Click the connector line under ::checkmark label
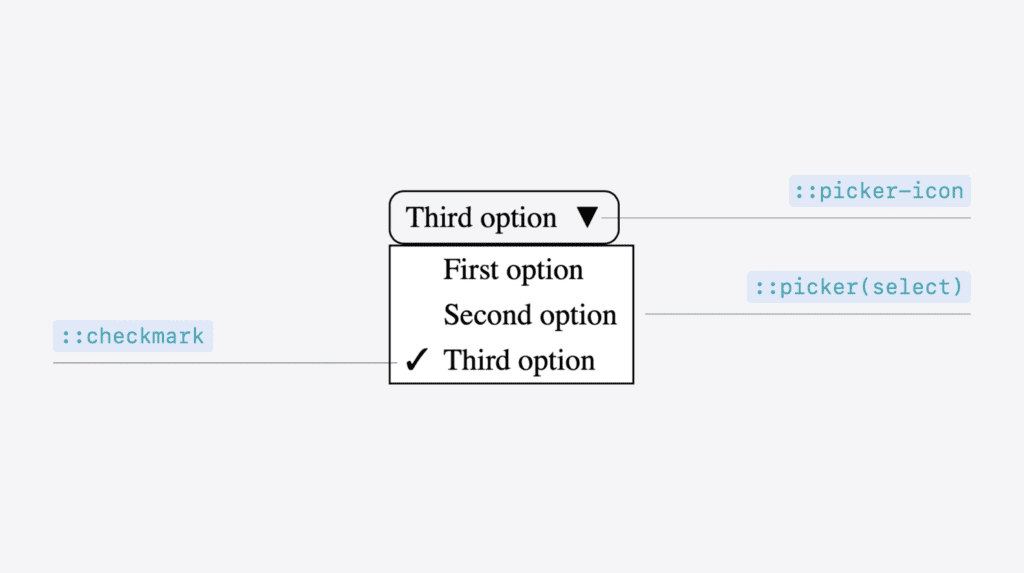Screen dimensions: 1024x573 point(225,363)
